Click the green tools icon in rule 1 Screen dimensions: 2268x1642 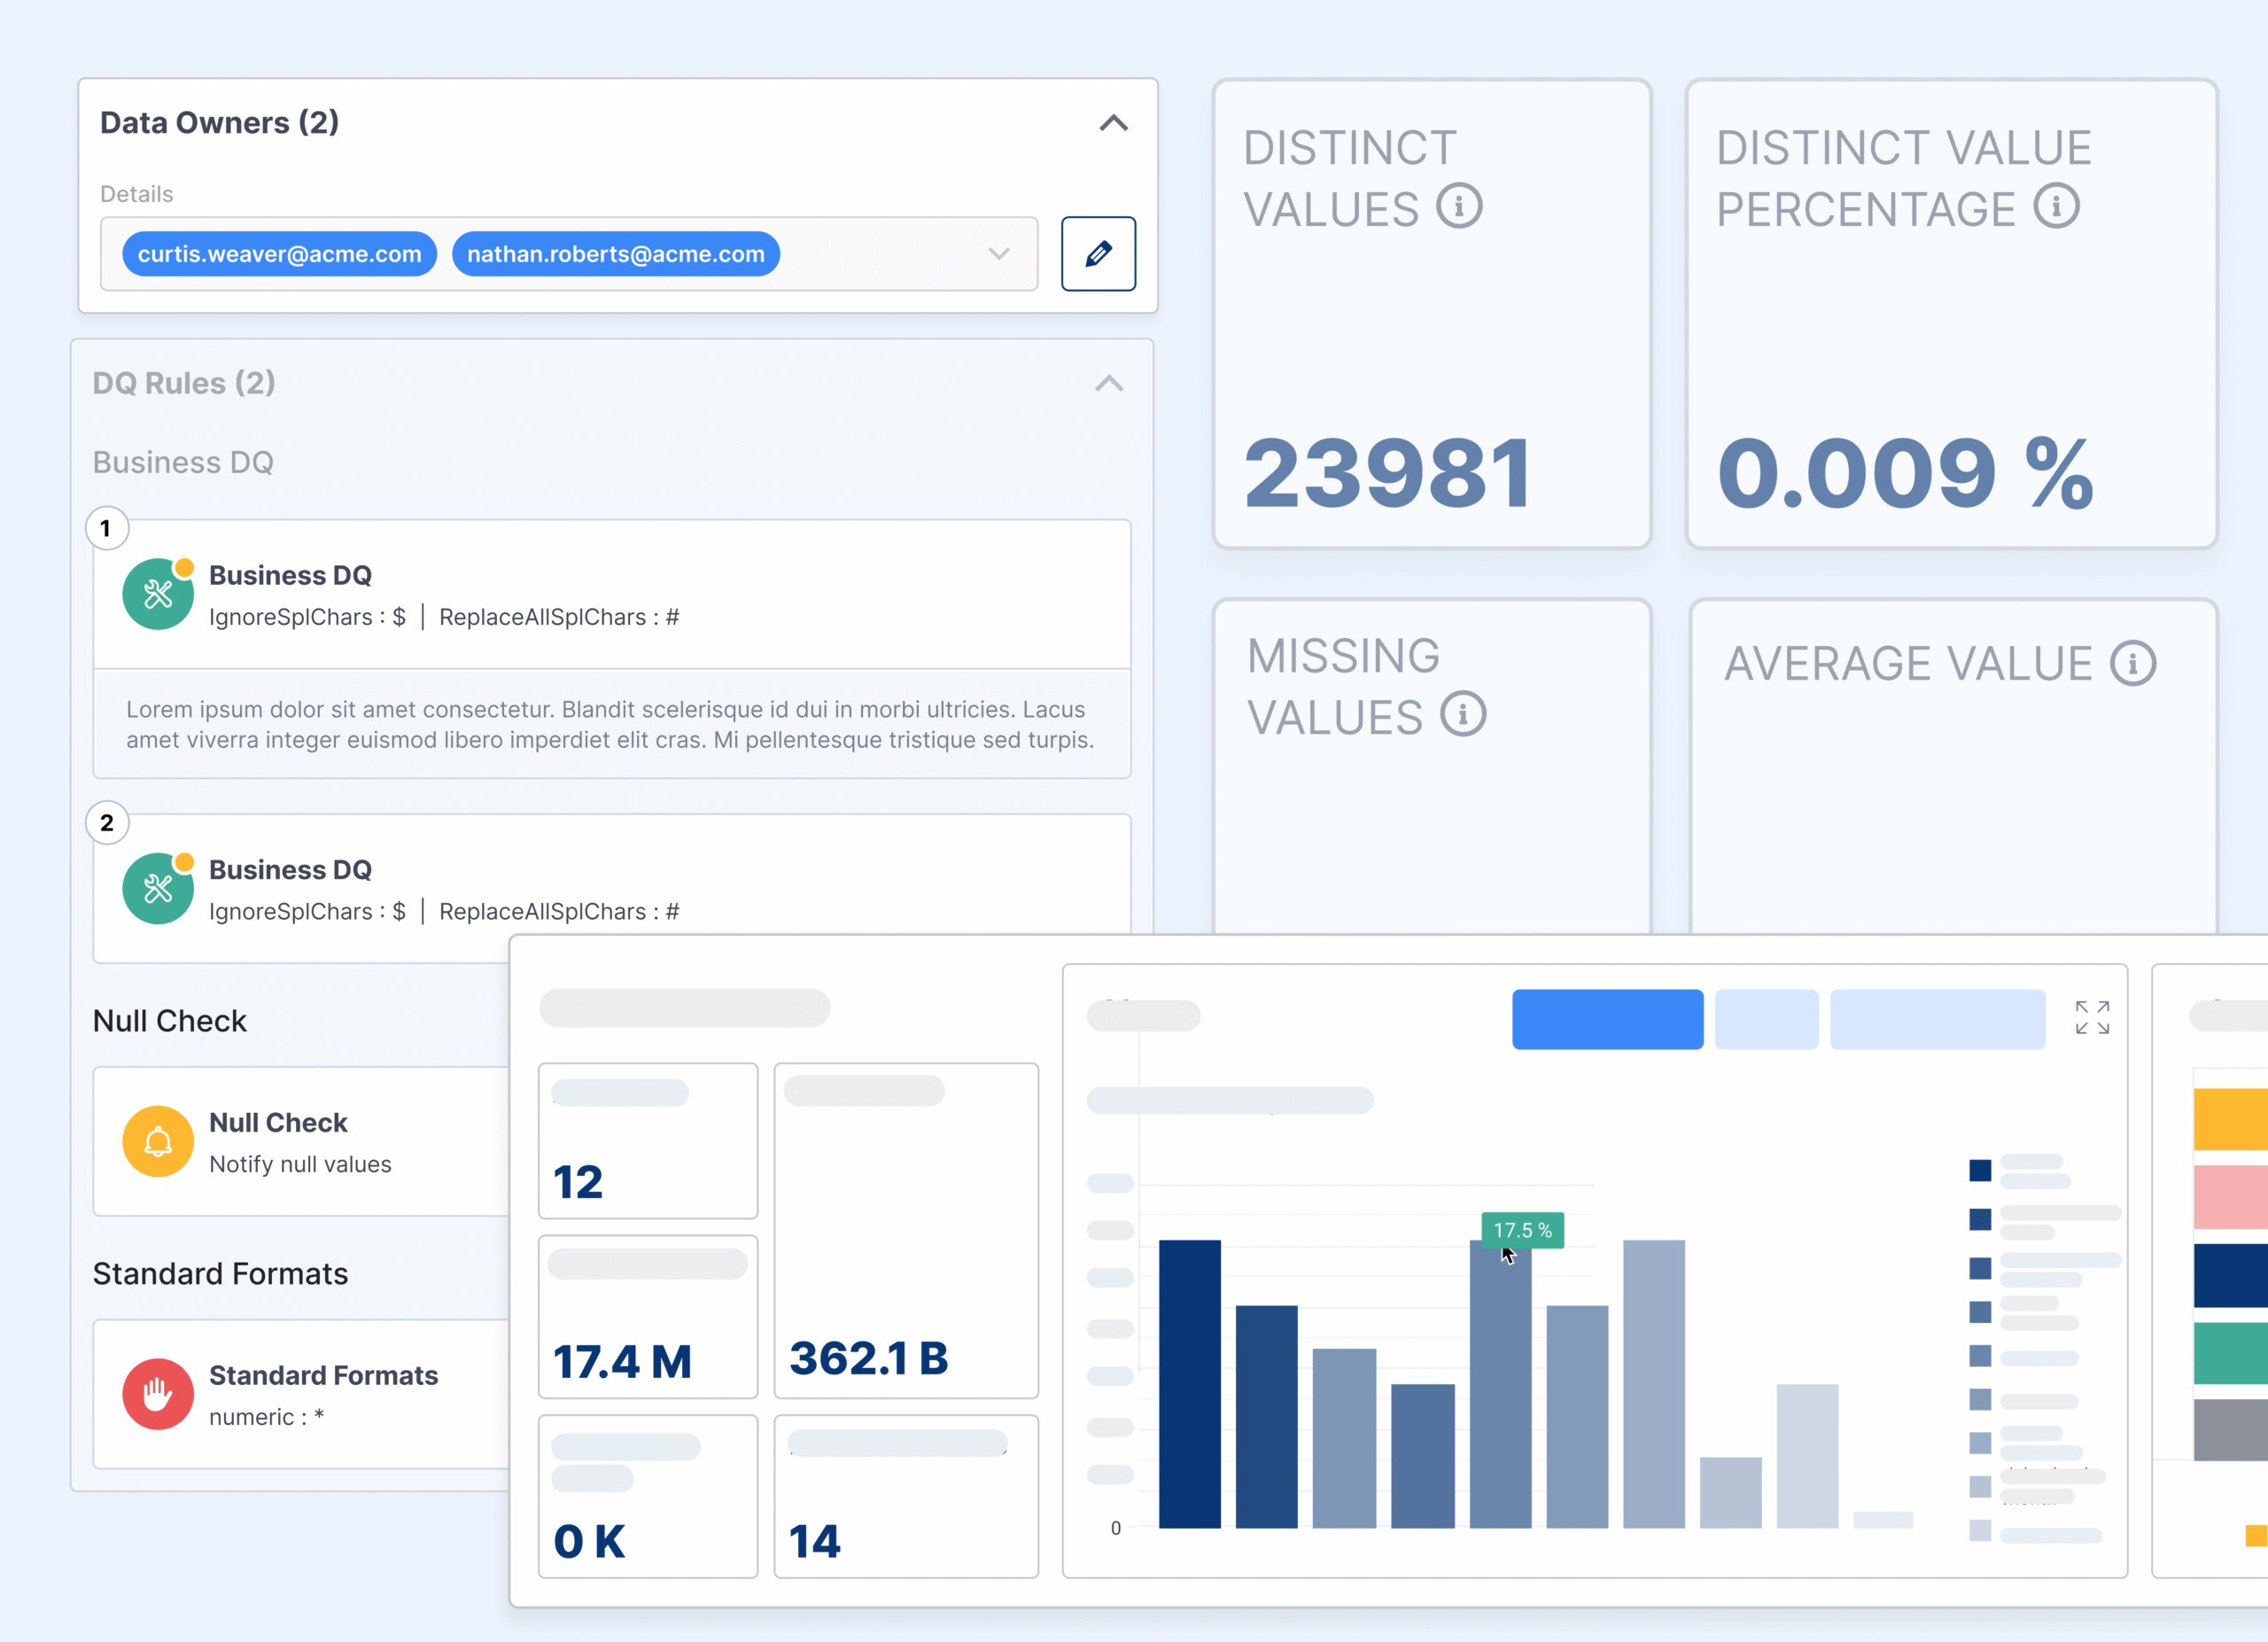(x=158, y=595)
